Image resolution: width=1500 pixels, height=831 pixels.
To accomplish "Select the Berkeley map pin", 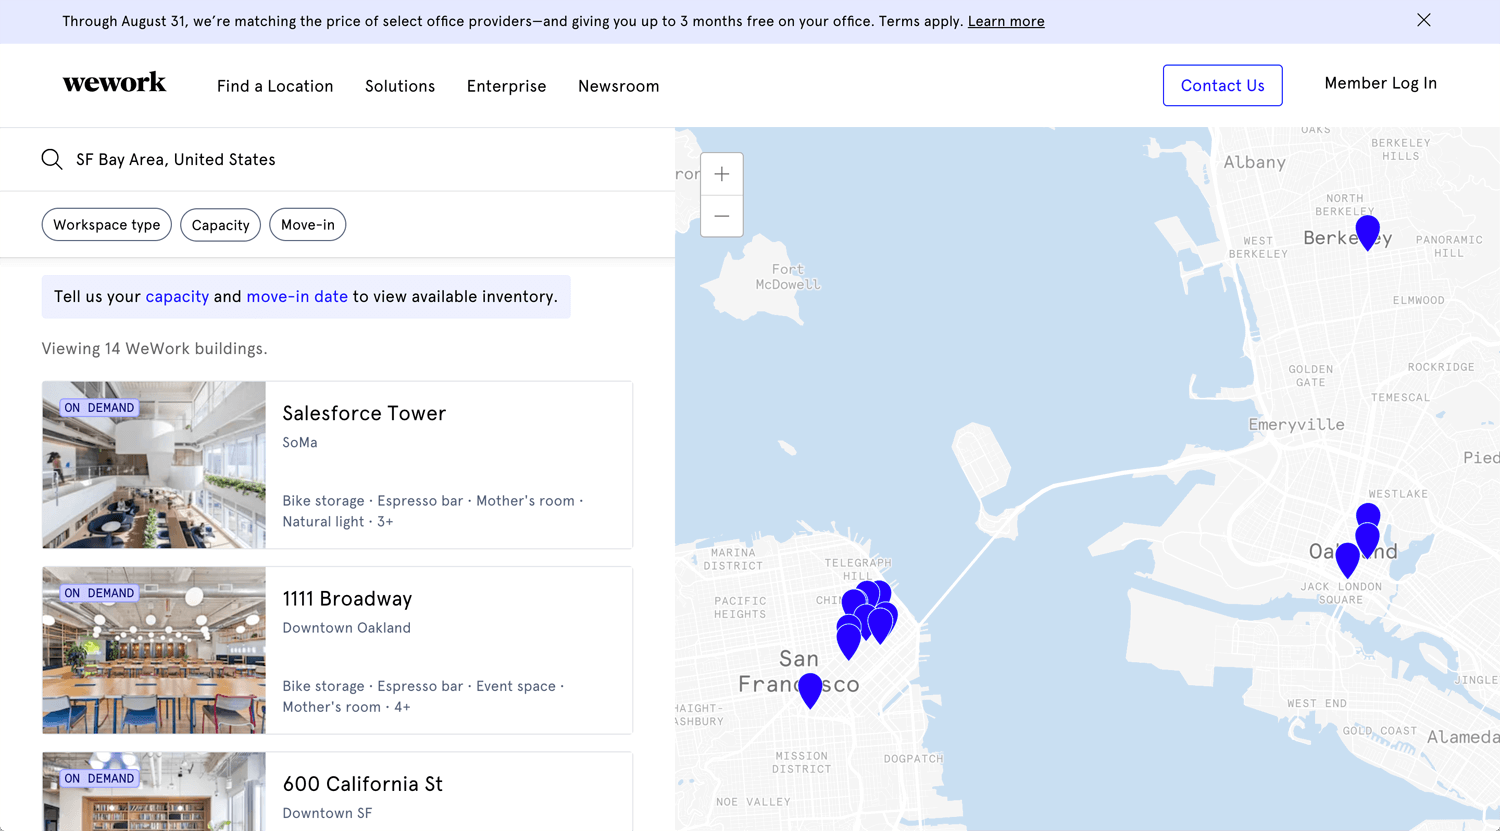I will tap(1368, 232).
